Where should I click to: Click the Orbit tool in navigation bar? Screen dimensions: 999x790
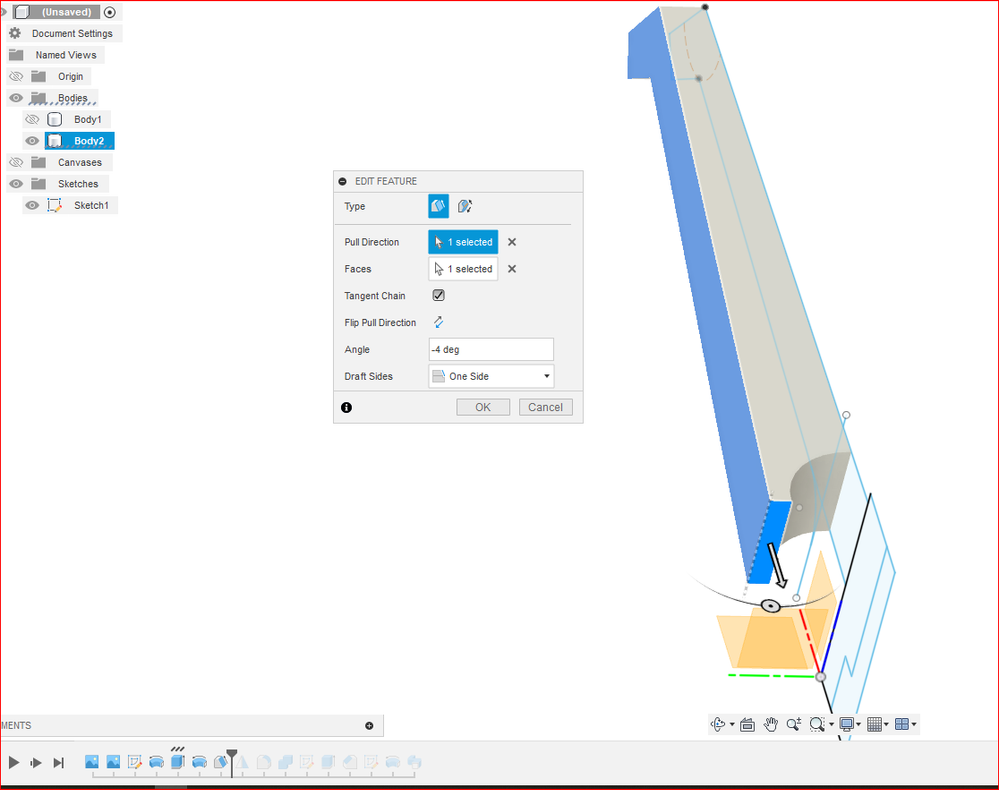coord(718,724)
